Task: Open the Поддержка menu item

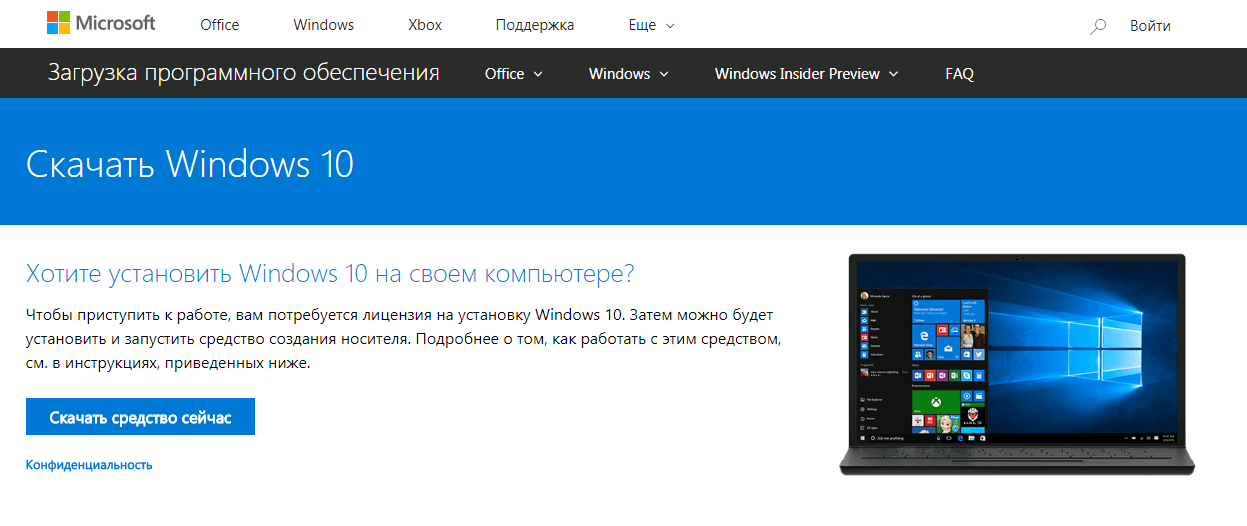Action: (535, 25)
